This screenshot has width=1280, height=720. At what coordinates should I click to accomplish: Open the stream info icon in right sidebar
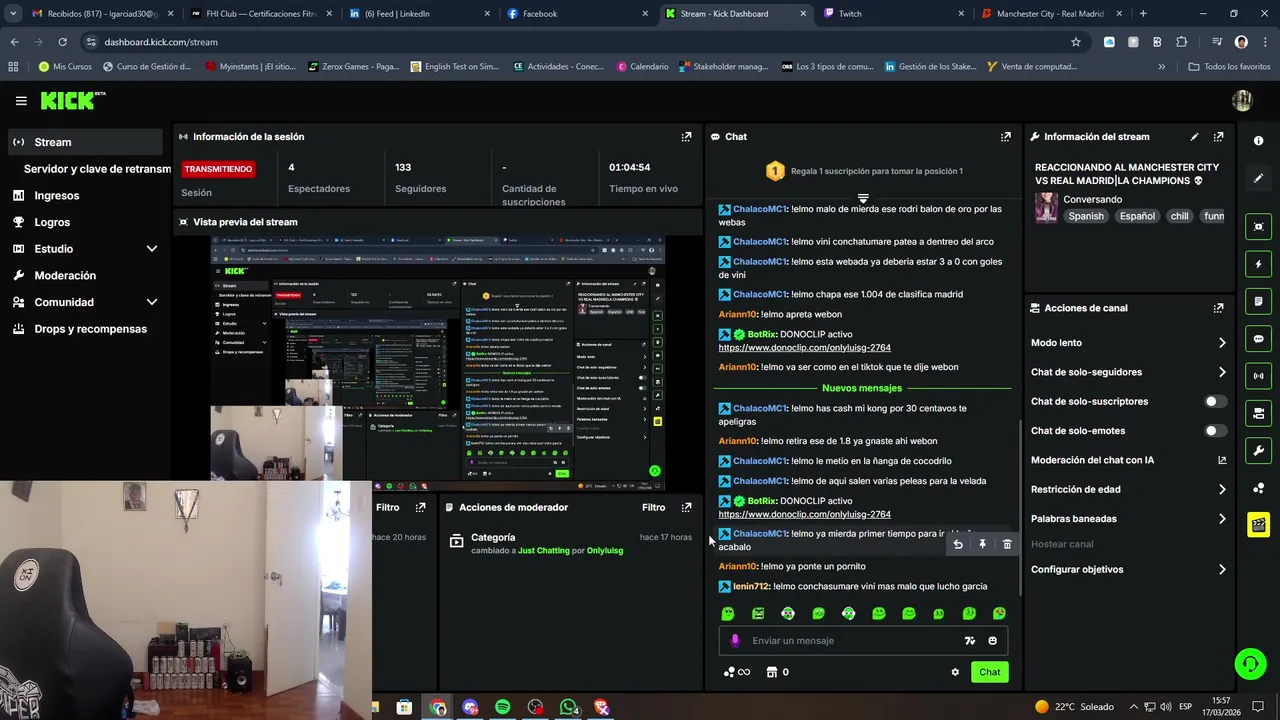(1258, 141)
